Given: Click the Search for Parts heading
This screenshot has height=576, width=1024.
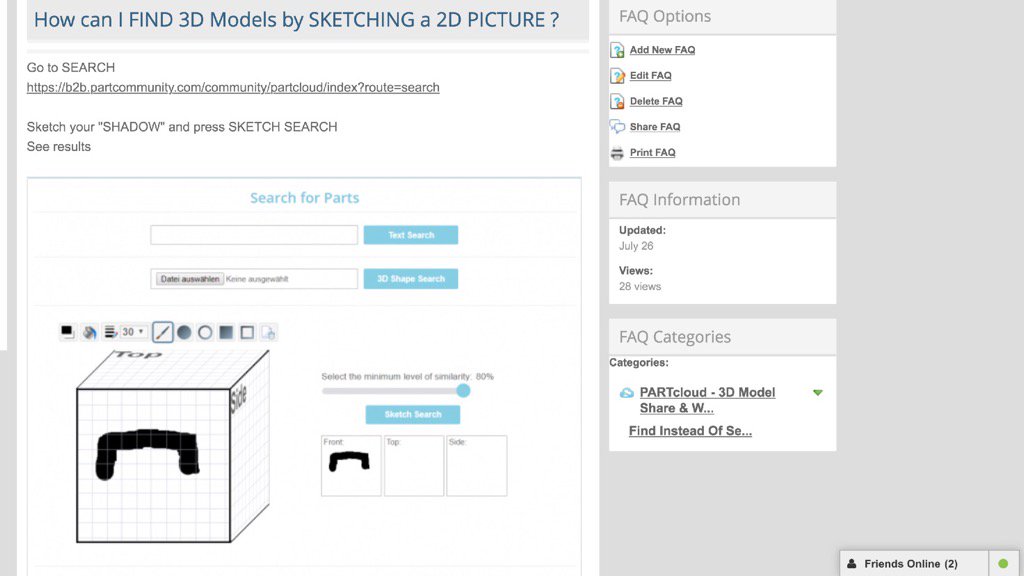Looking at the screenshot, I should pyautogui.click(x=304, y=198).
